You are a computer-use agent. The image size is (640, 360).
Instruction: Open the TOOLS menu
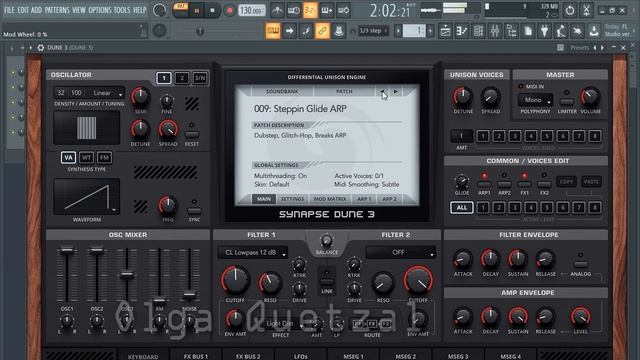(x=122, y=10)
